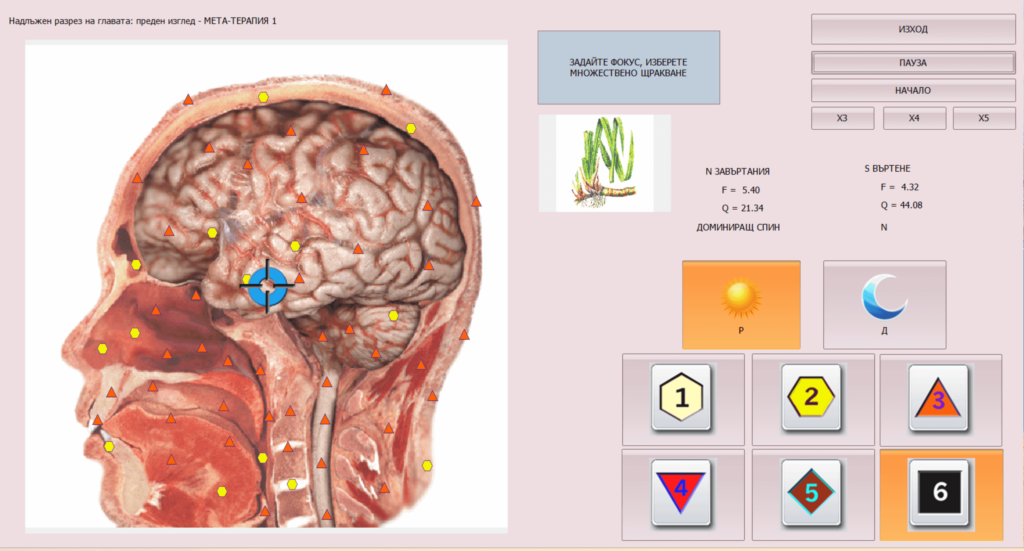Select the brown diamond number 5 icon
The width and height of the screenshot is (1024, 551).
pyautogui.click(x=811, y=493)
